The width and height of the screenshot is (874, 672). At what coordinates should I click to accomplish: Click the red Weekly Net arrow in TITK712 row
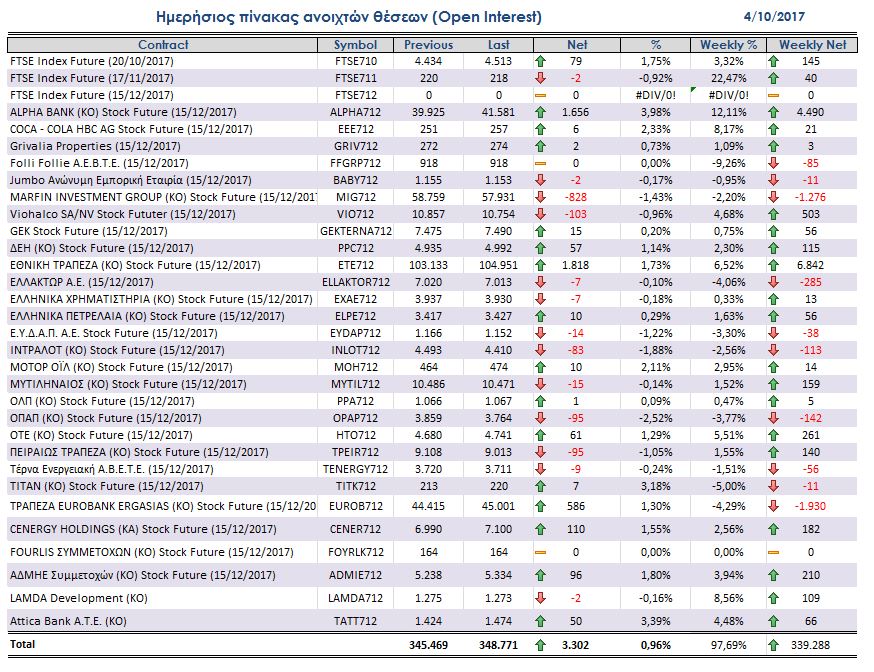[773, 486]
